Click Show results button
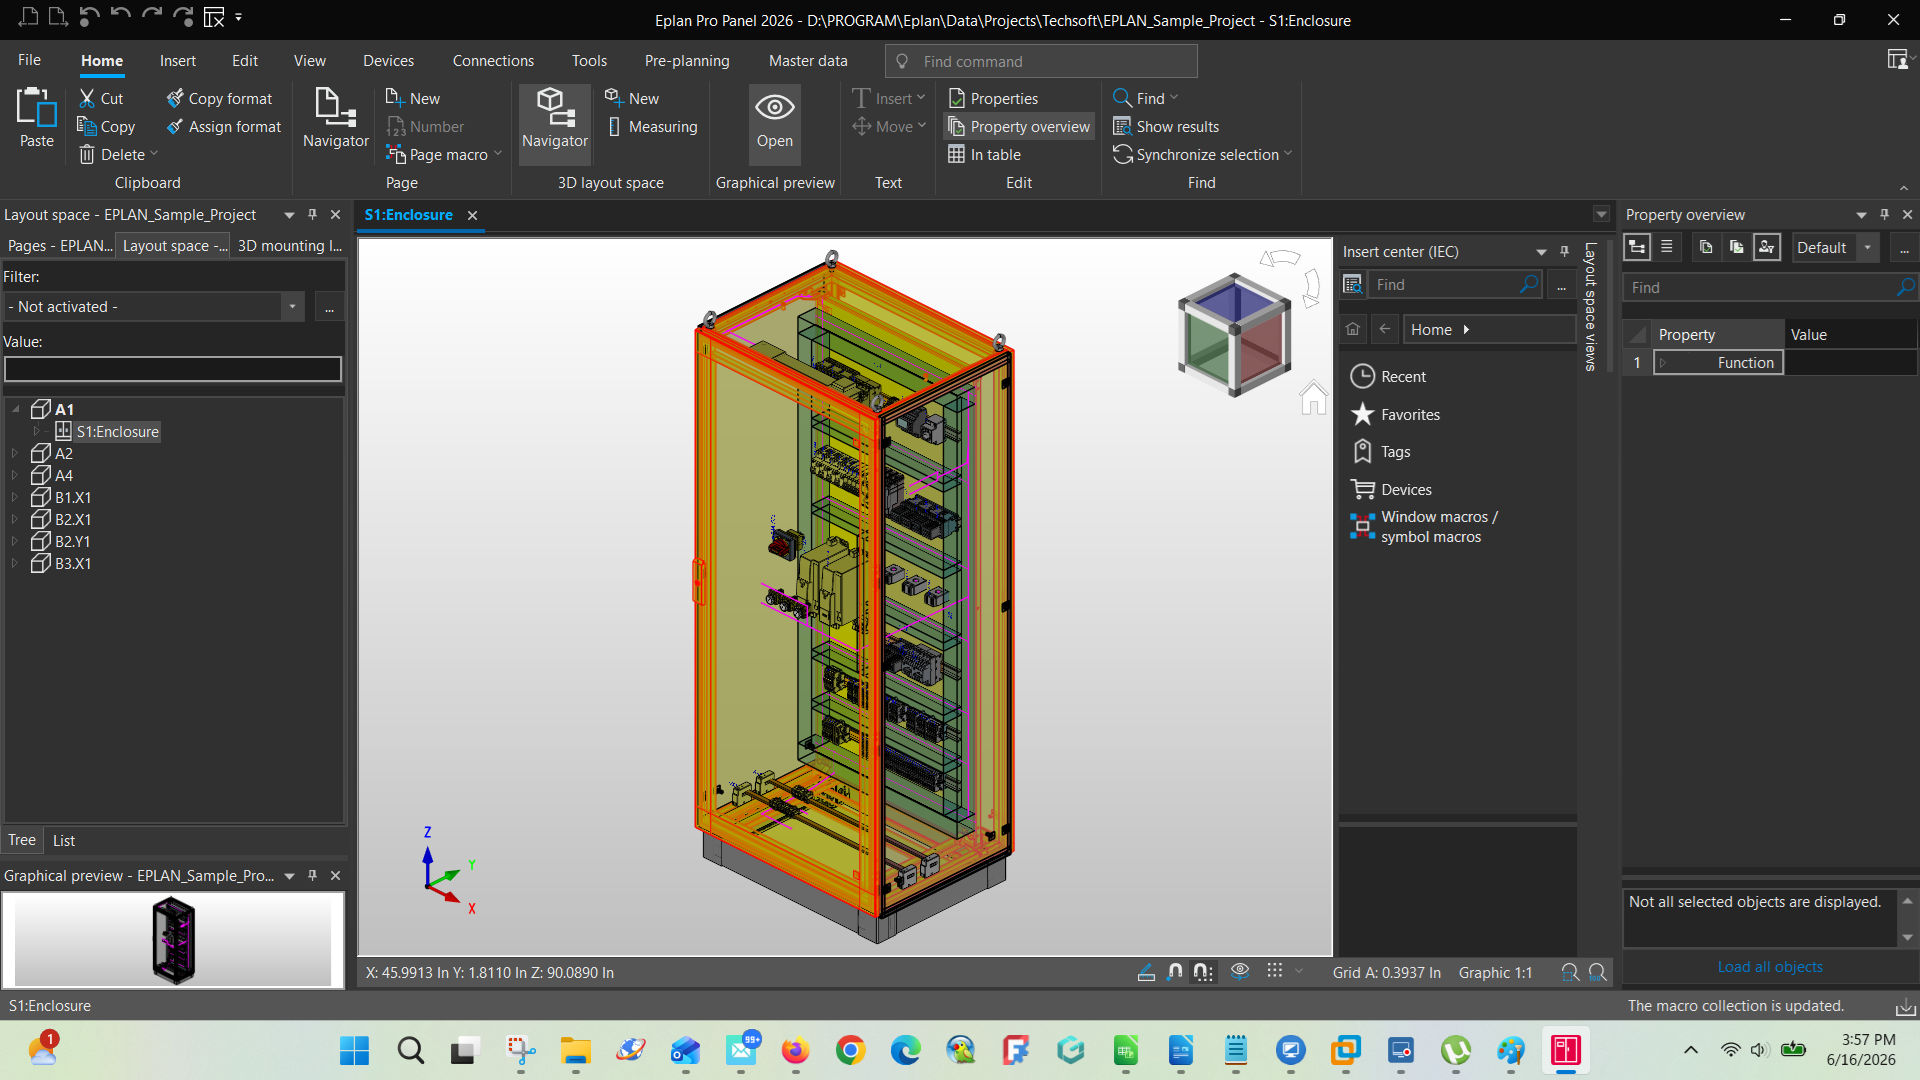This screenshot has height=1080, width=1920. (1166, 126)
